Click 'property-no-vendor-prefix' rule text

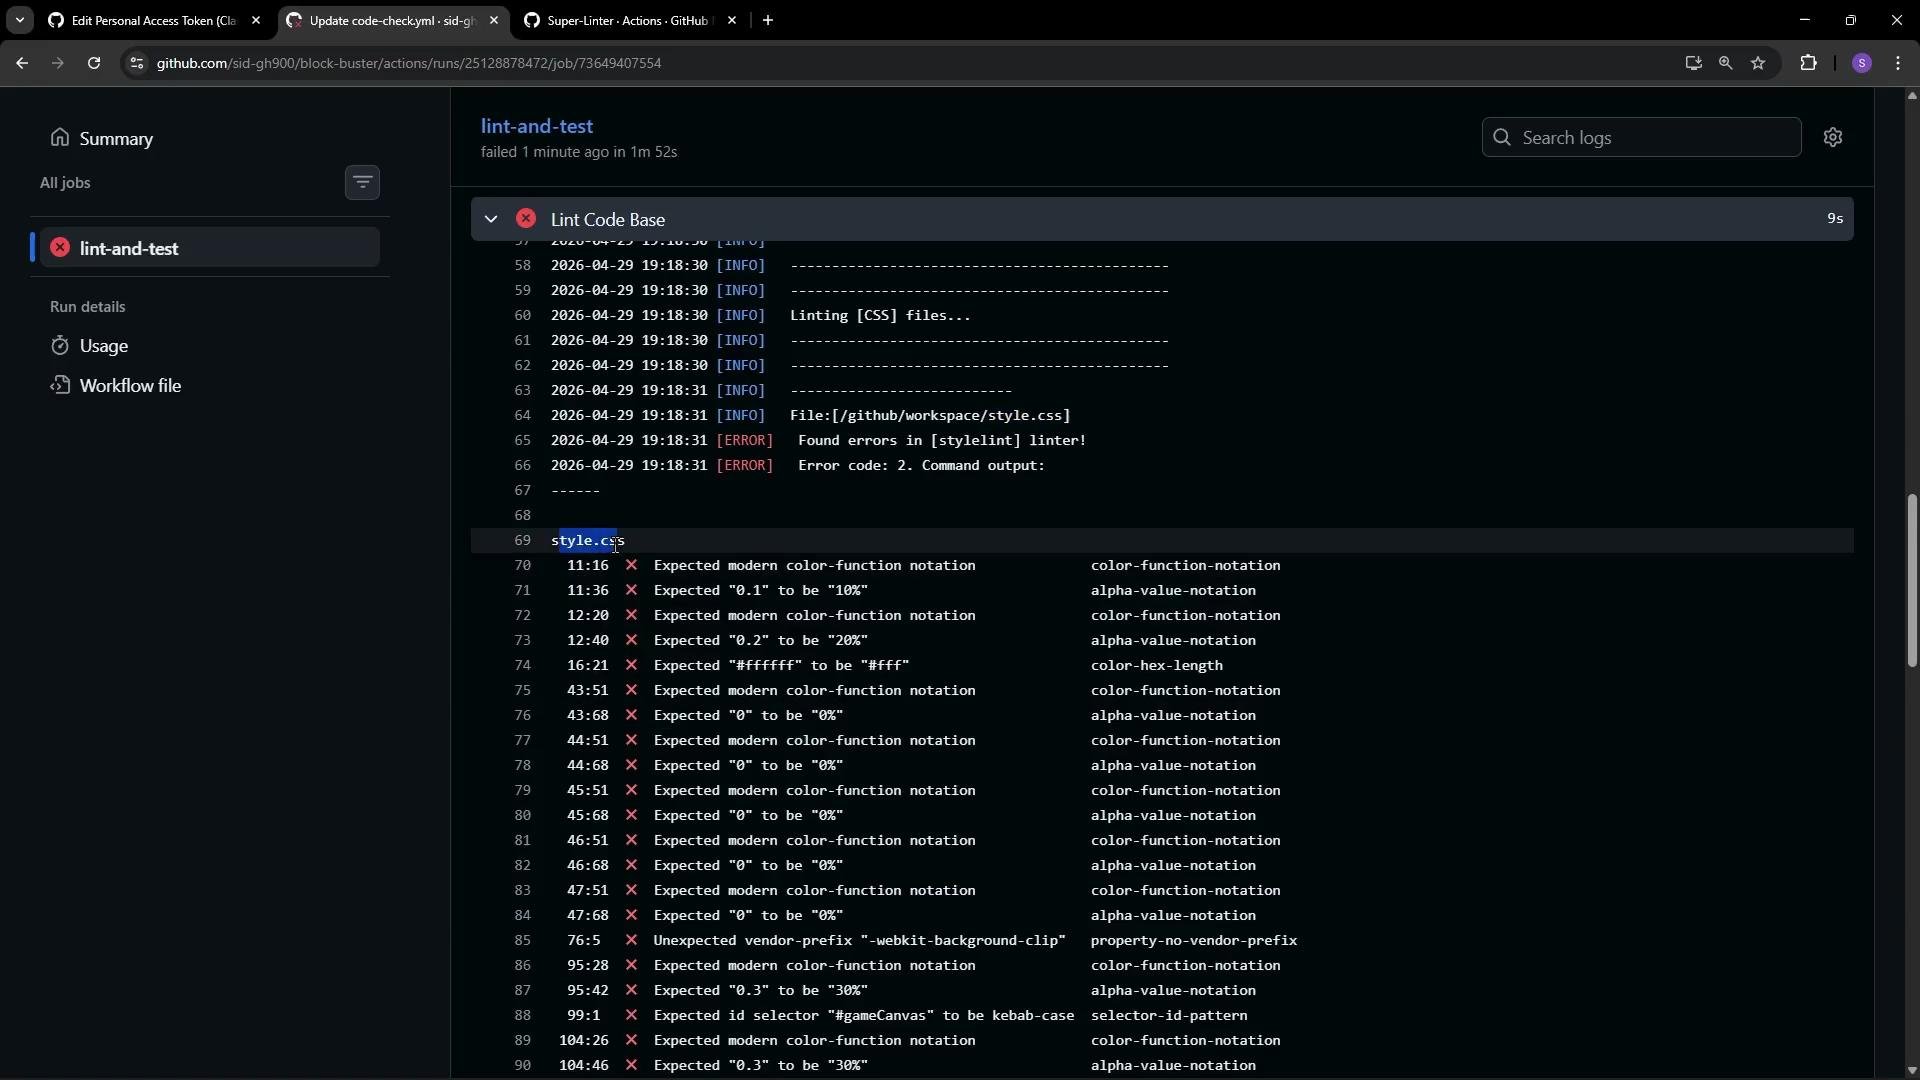coord(1194,940)
